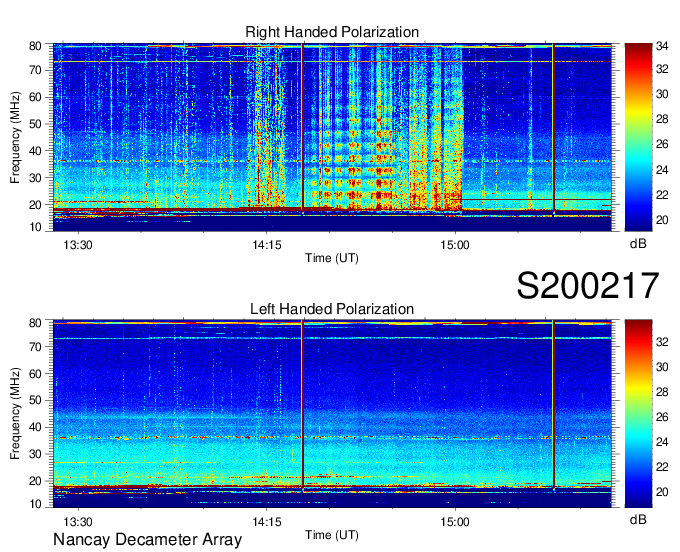Select the S200217 label
The height and width of the screenshot is (552, 680).
pyautogui.click(x=588, y=285)
